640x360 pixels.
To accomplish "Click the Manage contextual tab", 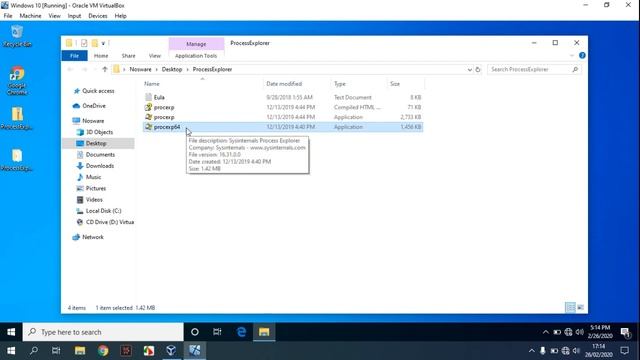I will click(196, 44).
